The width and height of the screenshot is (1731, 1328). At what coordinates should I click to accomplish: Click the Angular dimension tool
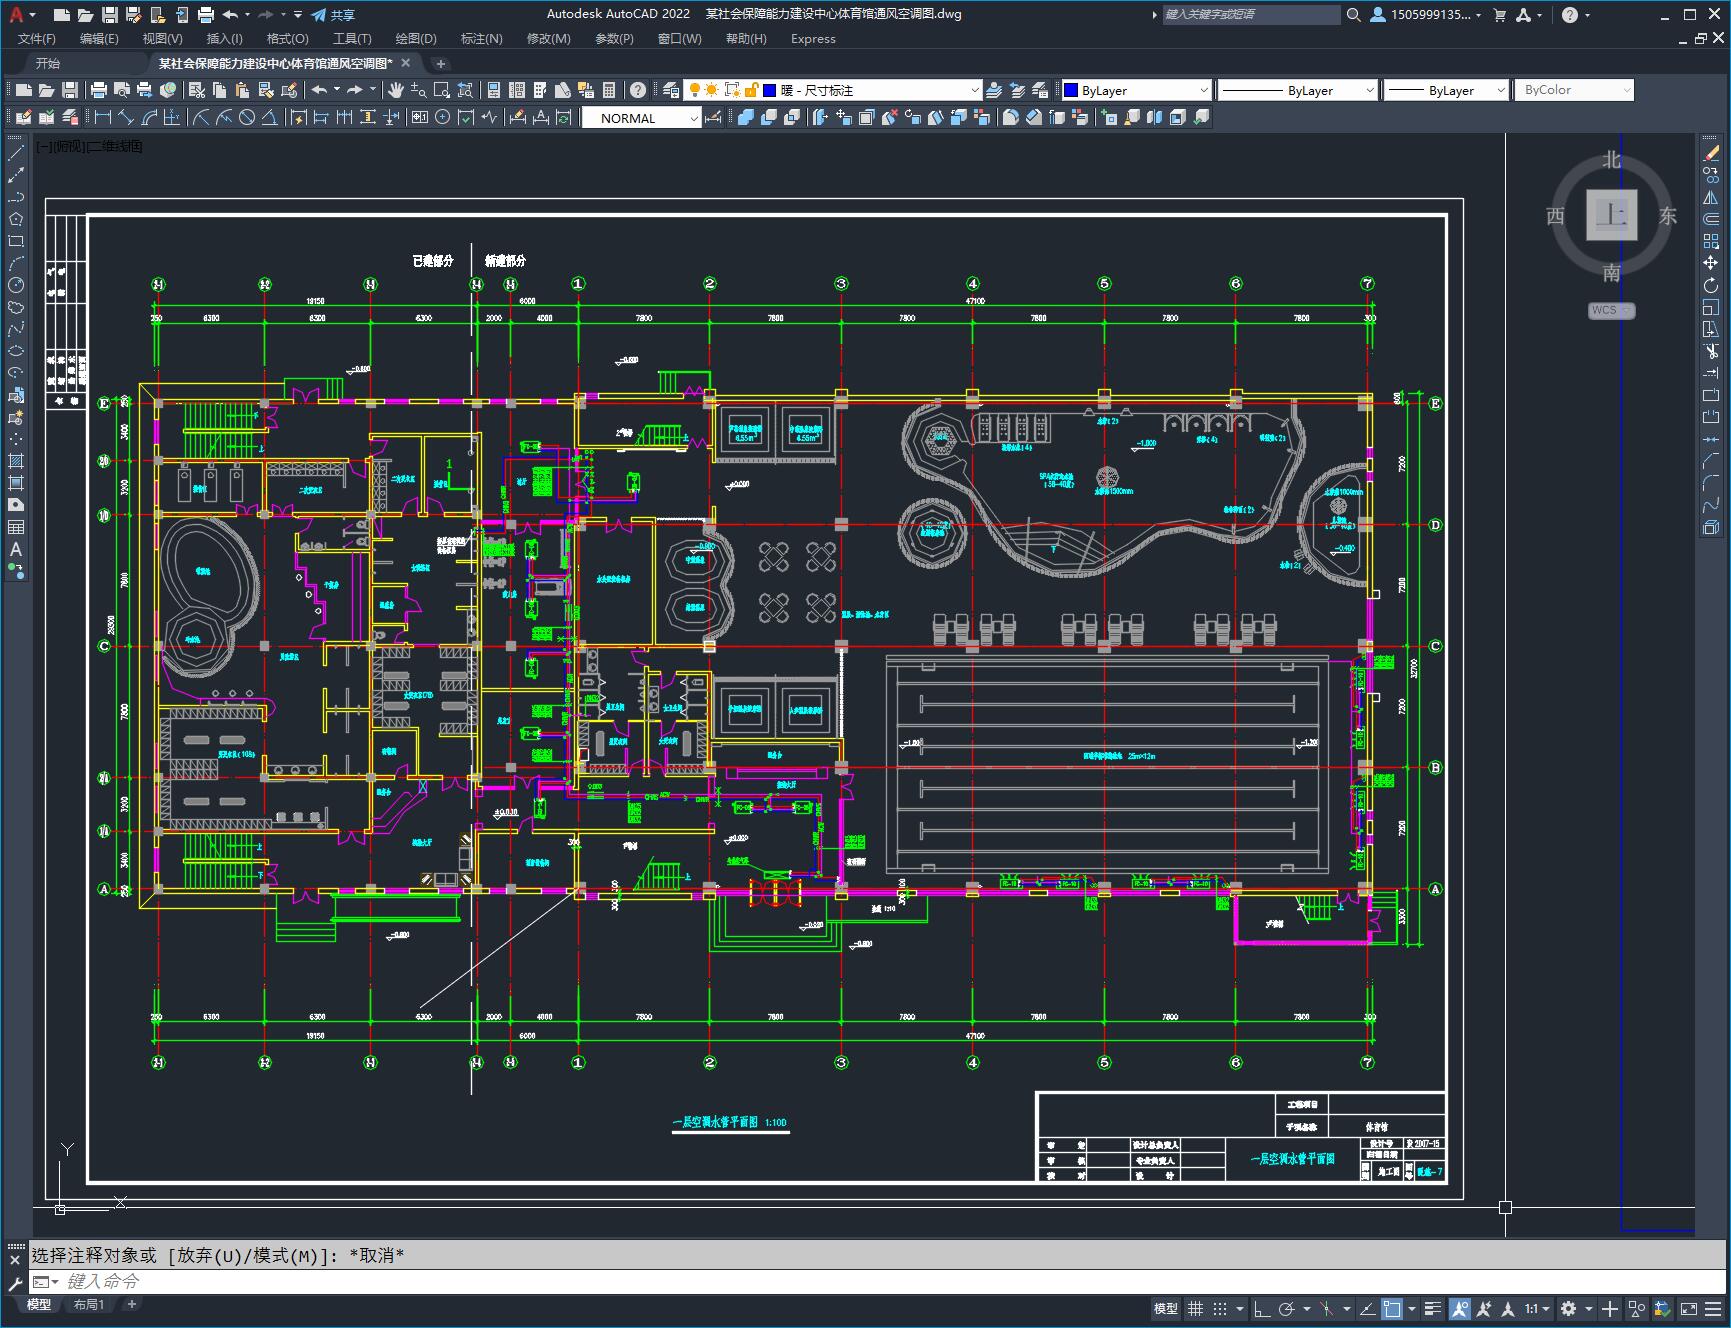(x=269, y=118)
